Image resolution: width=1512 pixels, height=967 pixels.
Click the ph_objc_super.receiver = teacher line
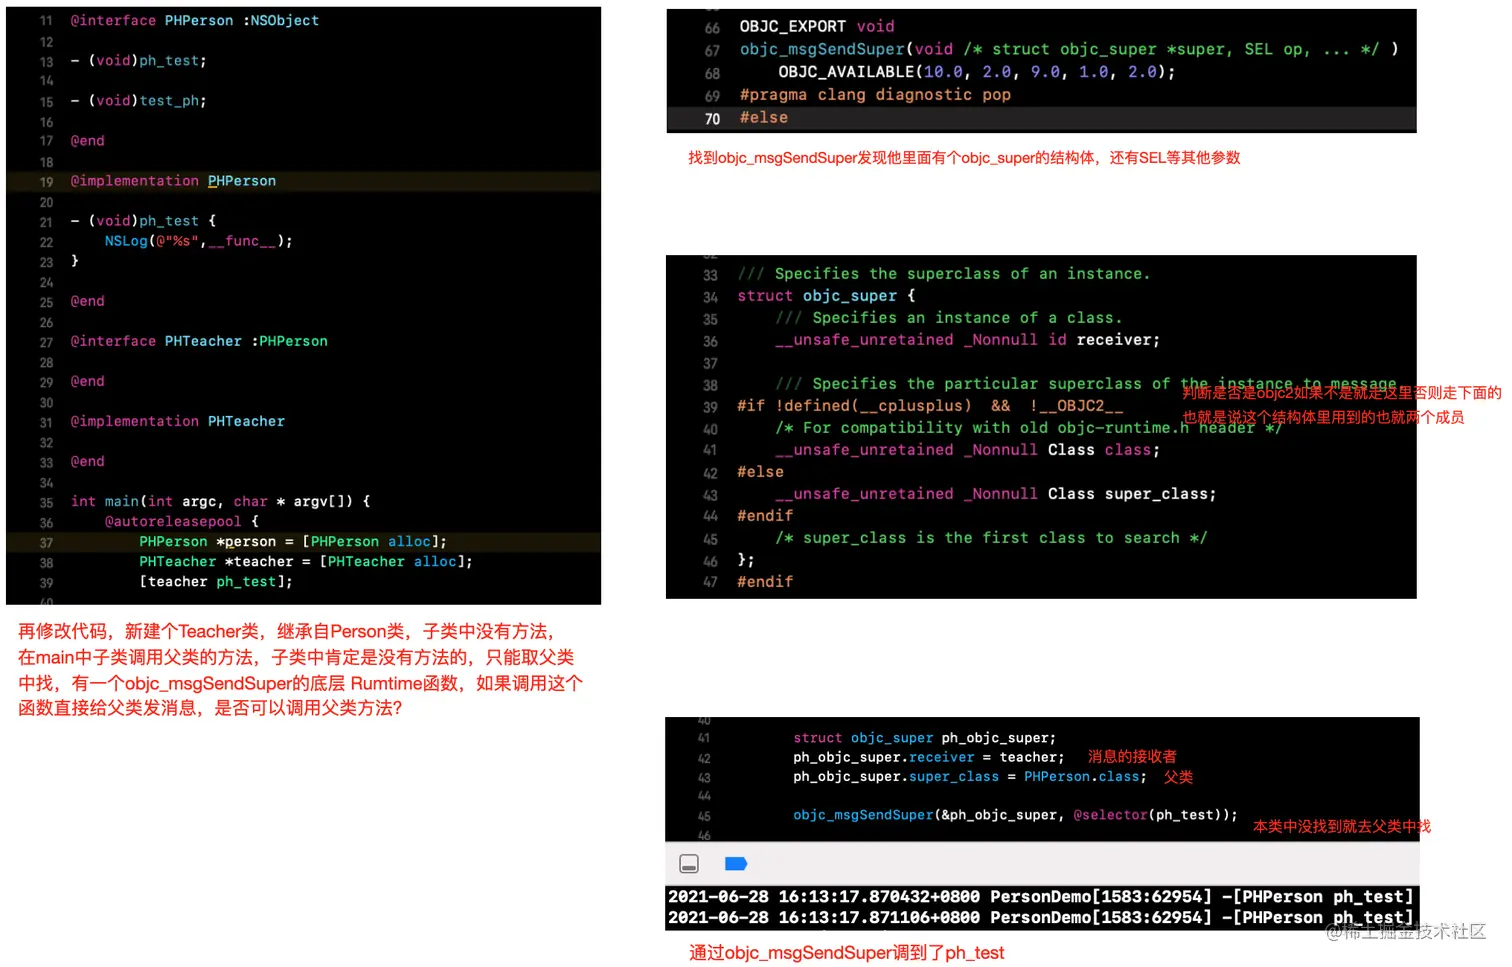(x=928, y=757)
